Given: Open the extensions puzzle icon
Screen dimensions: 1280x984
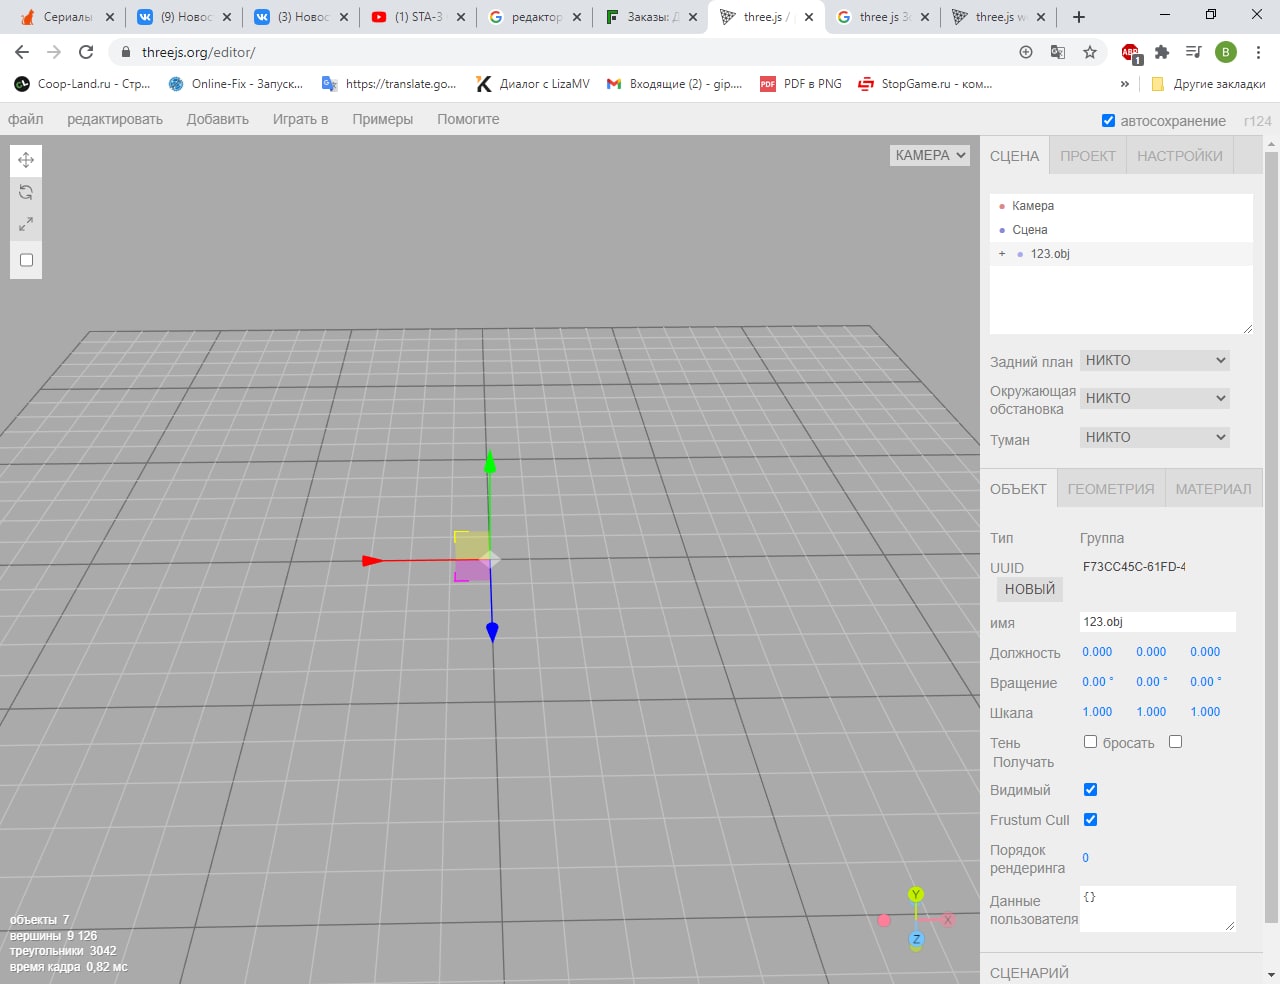Looking at the screenshot, I should tap(1162, 52).
